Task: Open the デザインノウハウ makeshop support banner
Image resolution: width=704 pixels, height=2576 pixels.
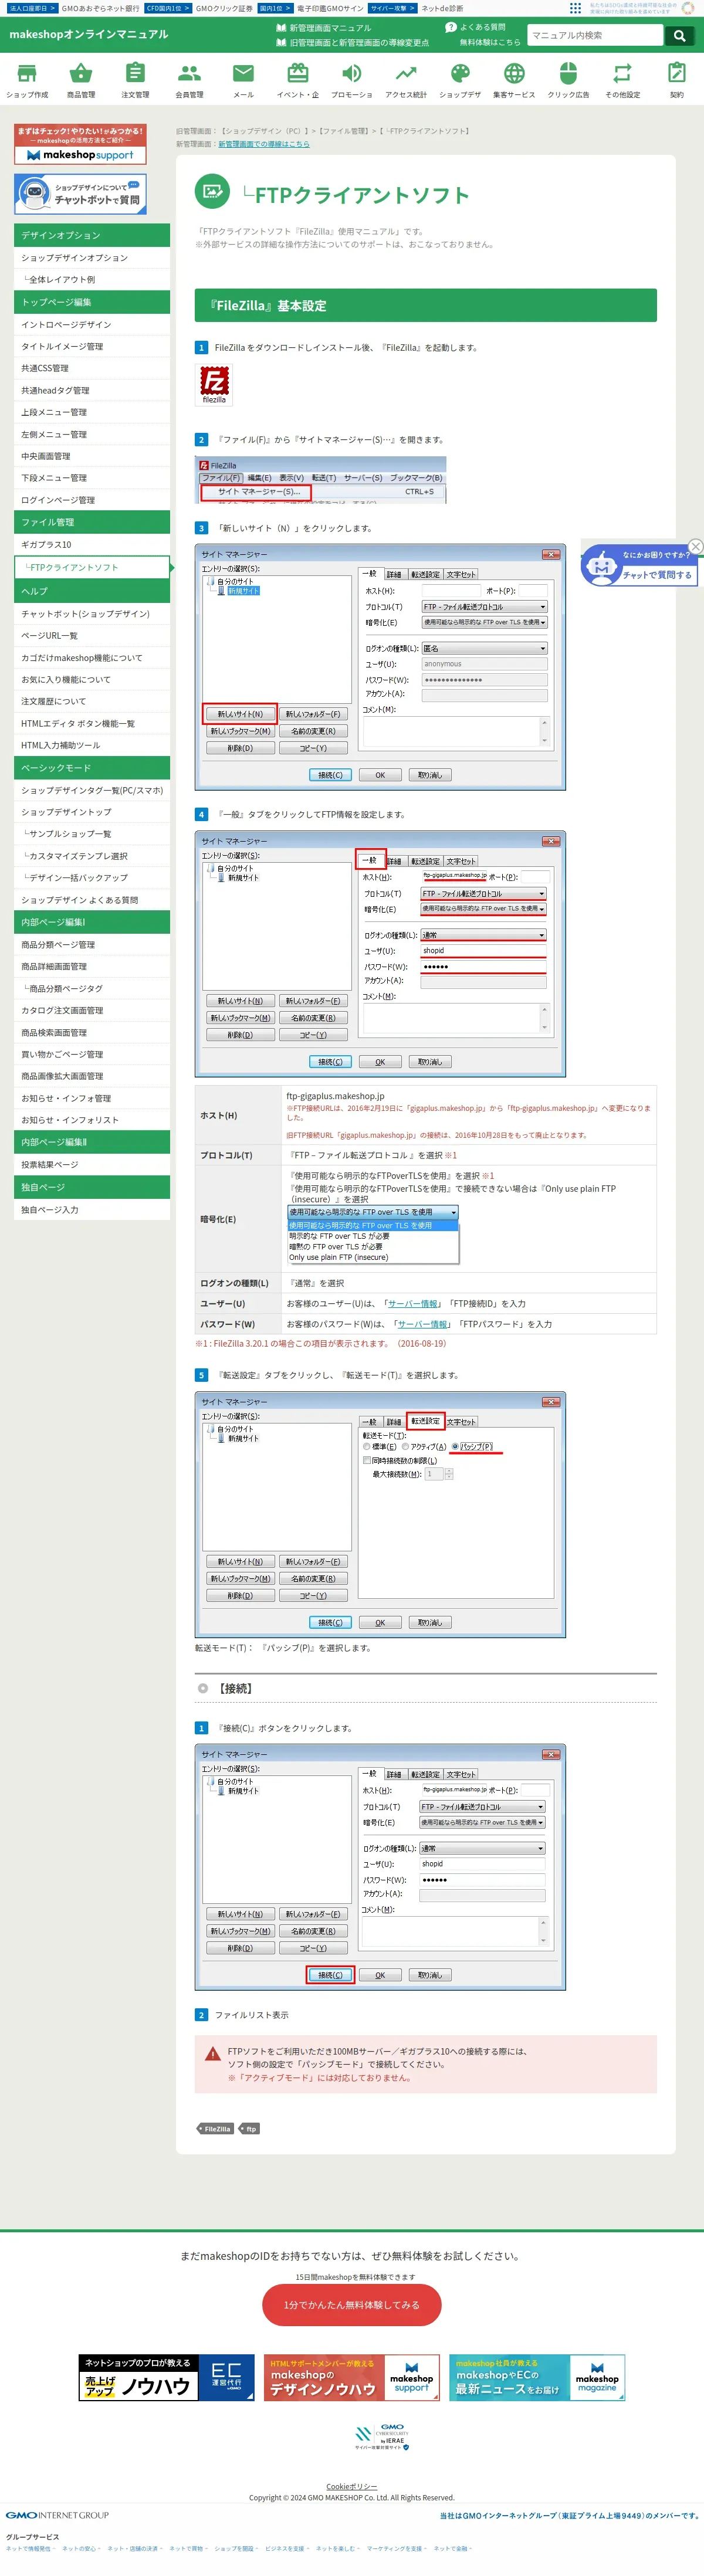Action: click(x=352, y=2377)
